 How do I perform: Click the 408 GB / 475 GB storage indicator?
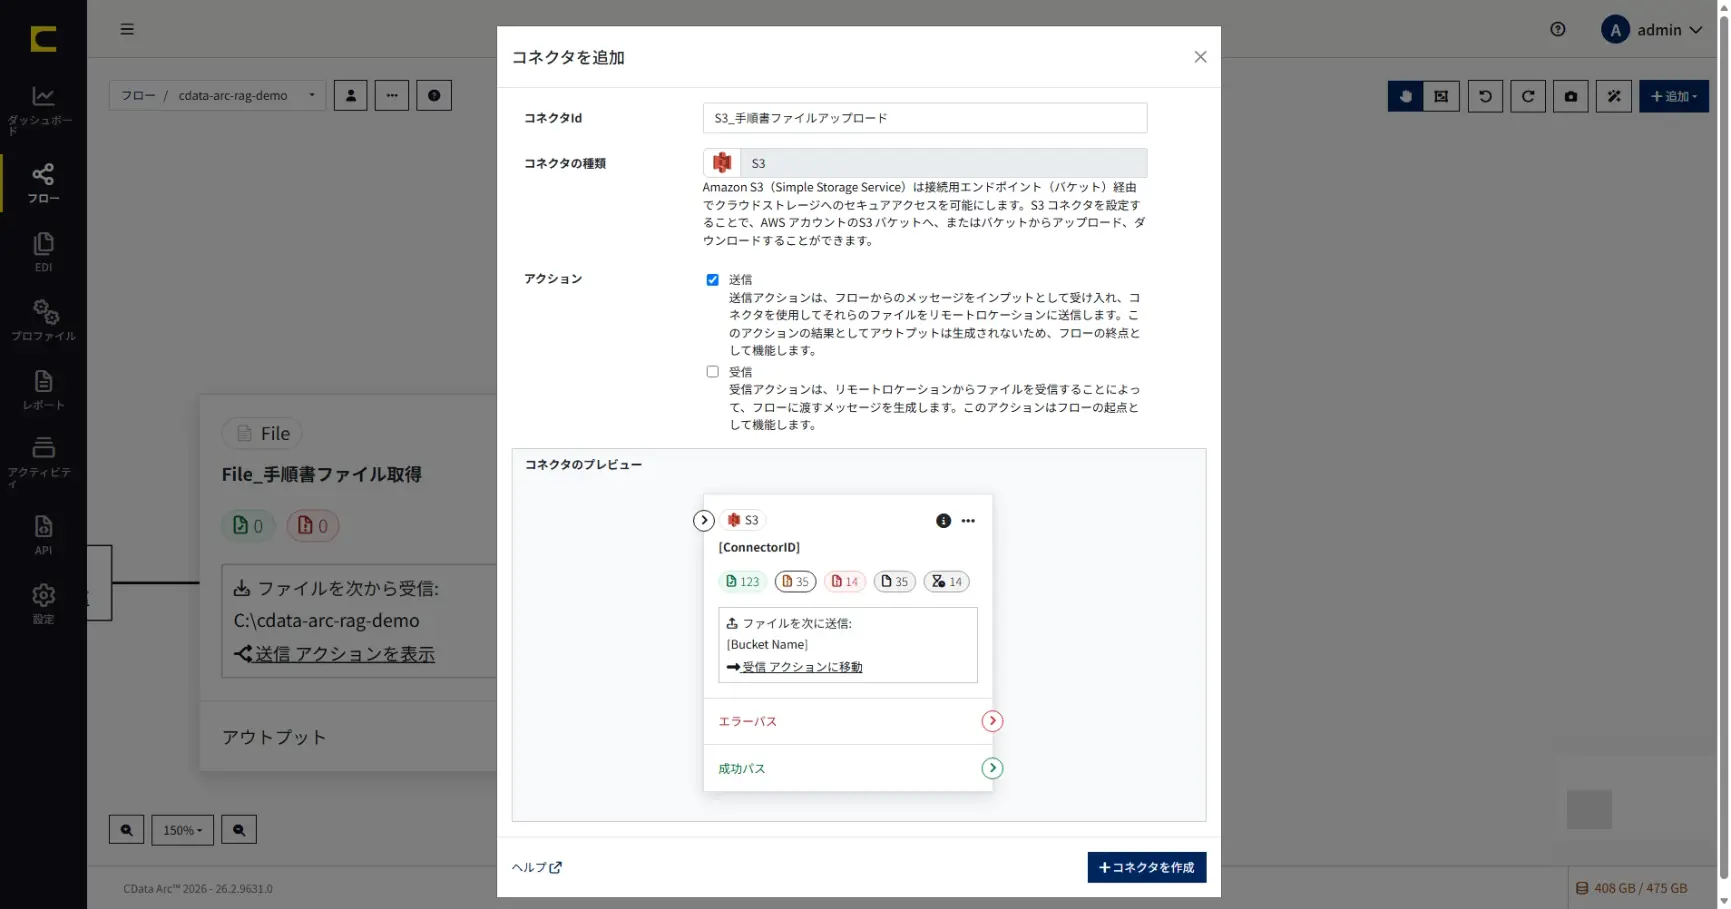[1631, 888]
